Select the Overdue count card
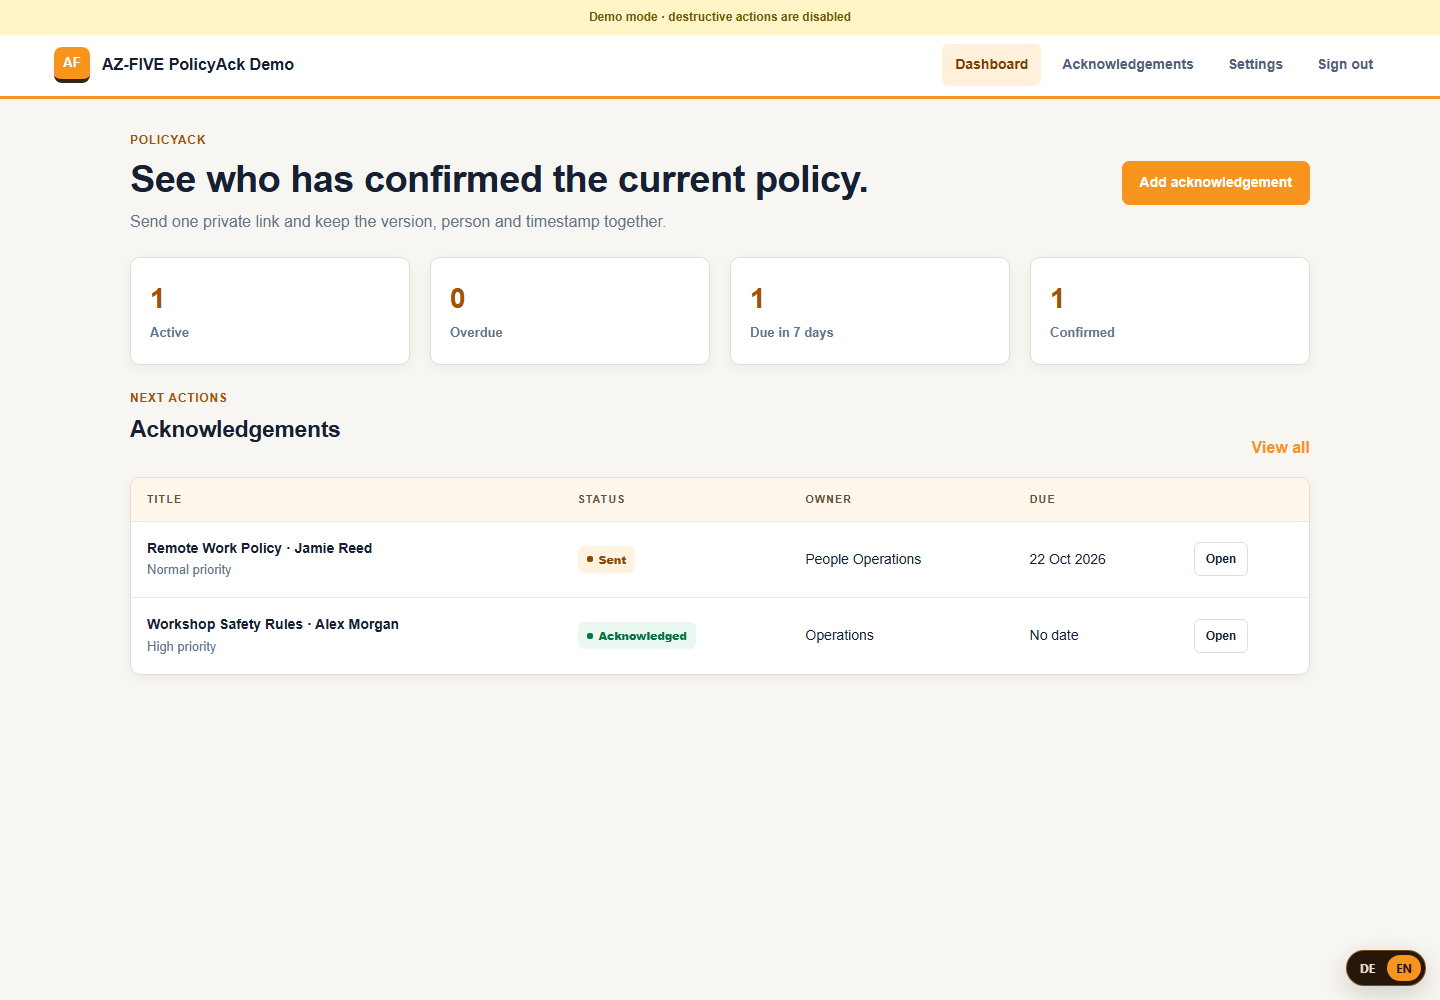 pyautogui.click(x=570, y=311)
